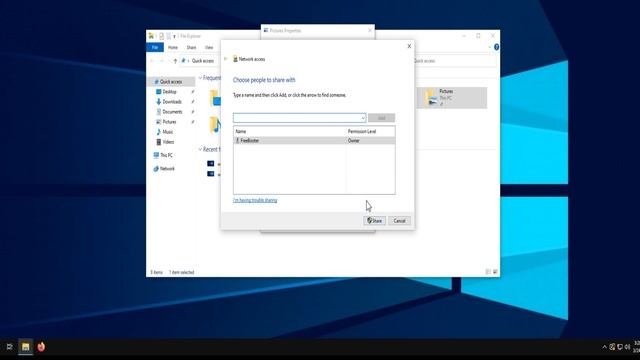Open the name dropdown arrow
Image resolution: width=640 pixels, height=360 pixels.
pos(363,118)
